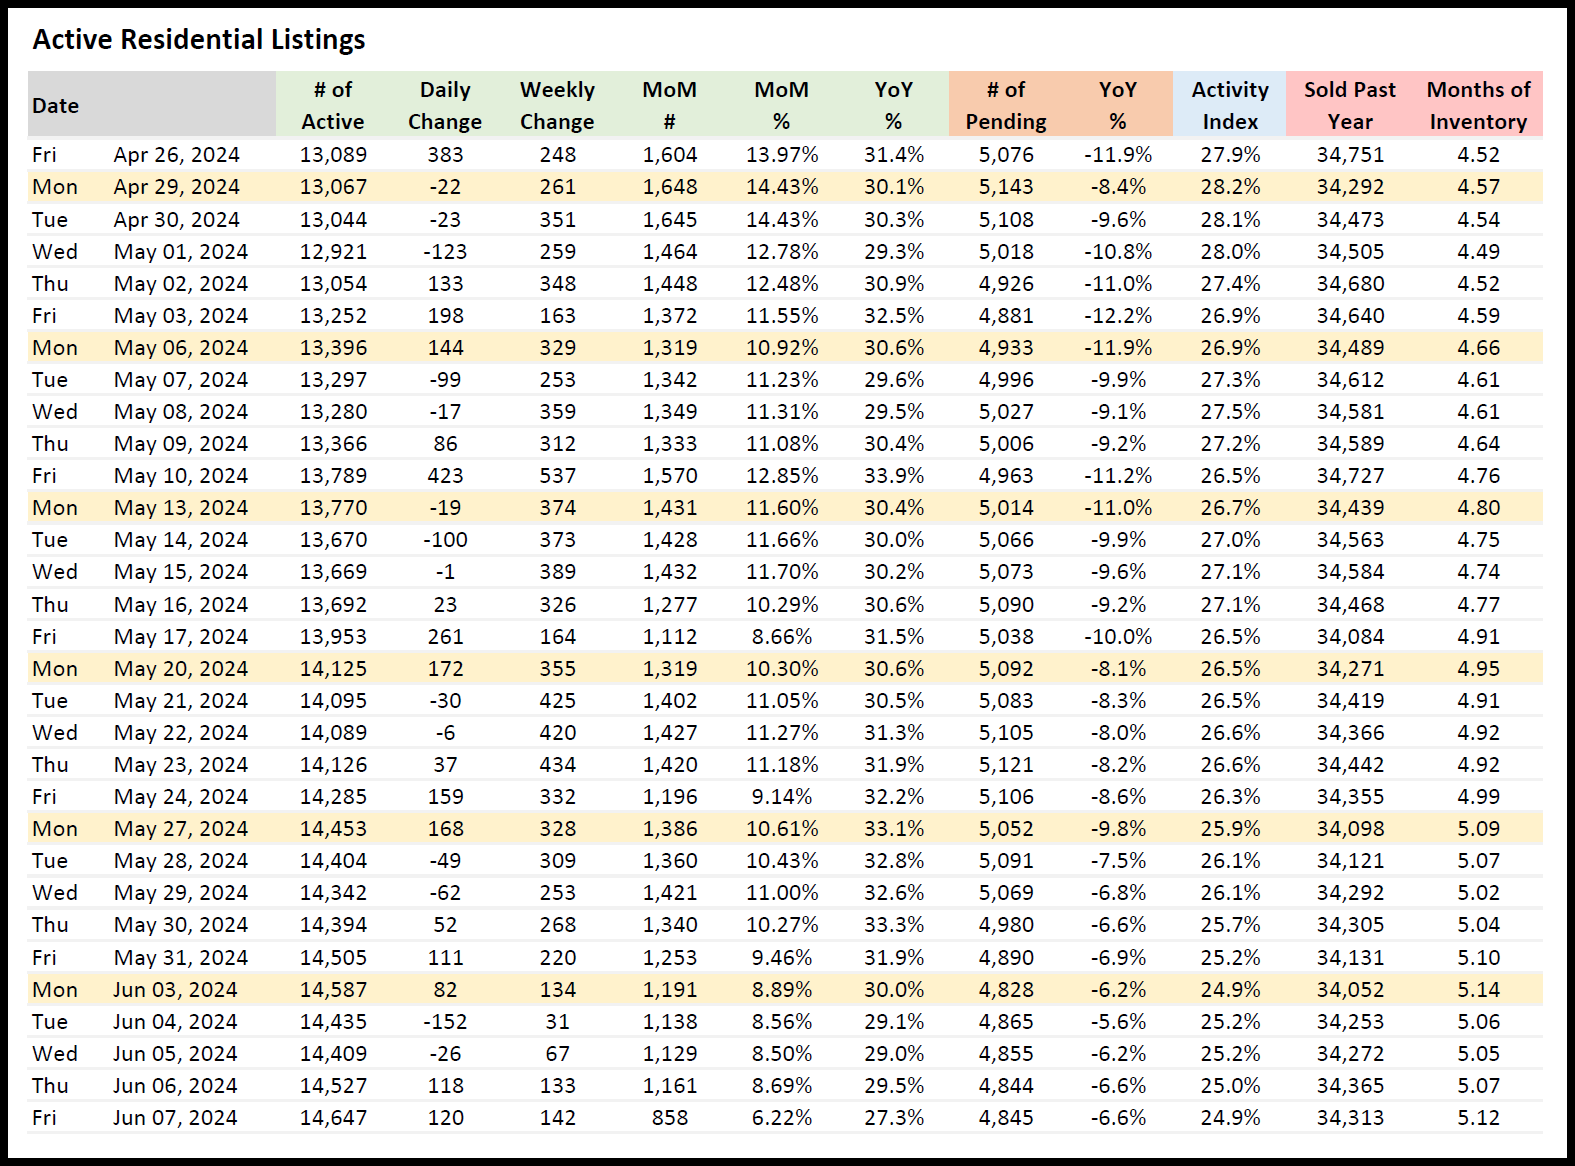Select the Date column header
The image size is (1575, 1166).
pos(56,105)
